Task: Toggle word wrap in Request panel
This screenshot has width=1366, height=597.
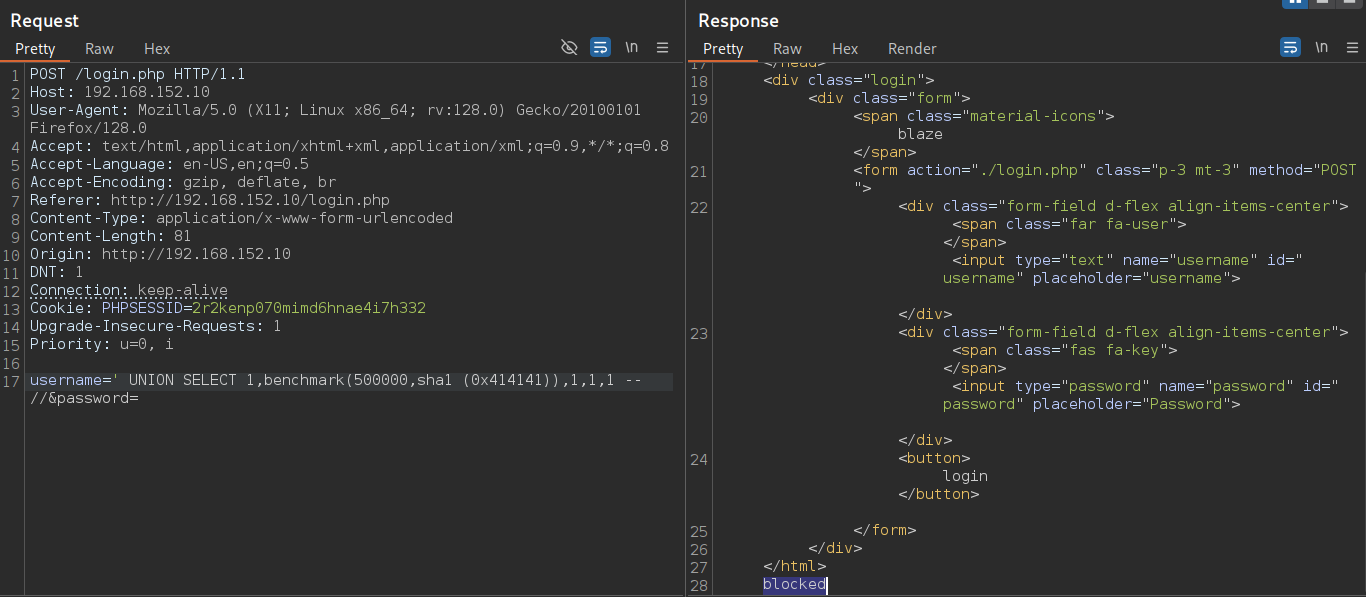Action: pyautogui.click(x=600, y=47)
